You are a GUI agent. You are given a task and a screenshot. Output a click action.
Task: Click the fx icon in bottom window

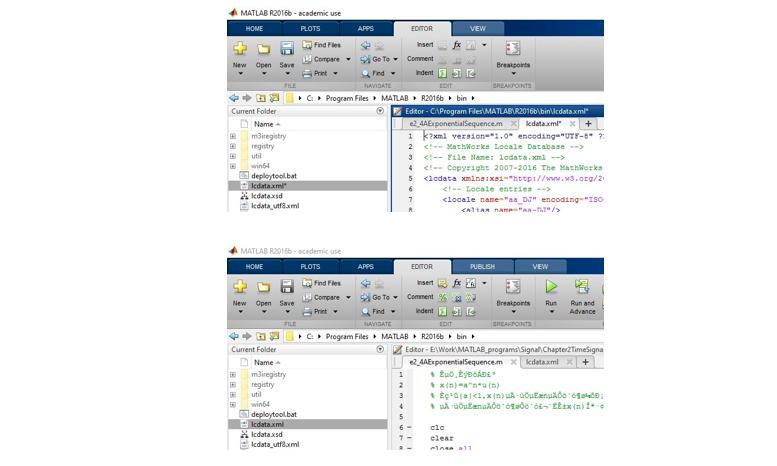[x=457, y=283]
